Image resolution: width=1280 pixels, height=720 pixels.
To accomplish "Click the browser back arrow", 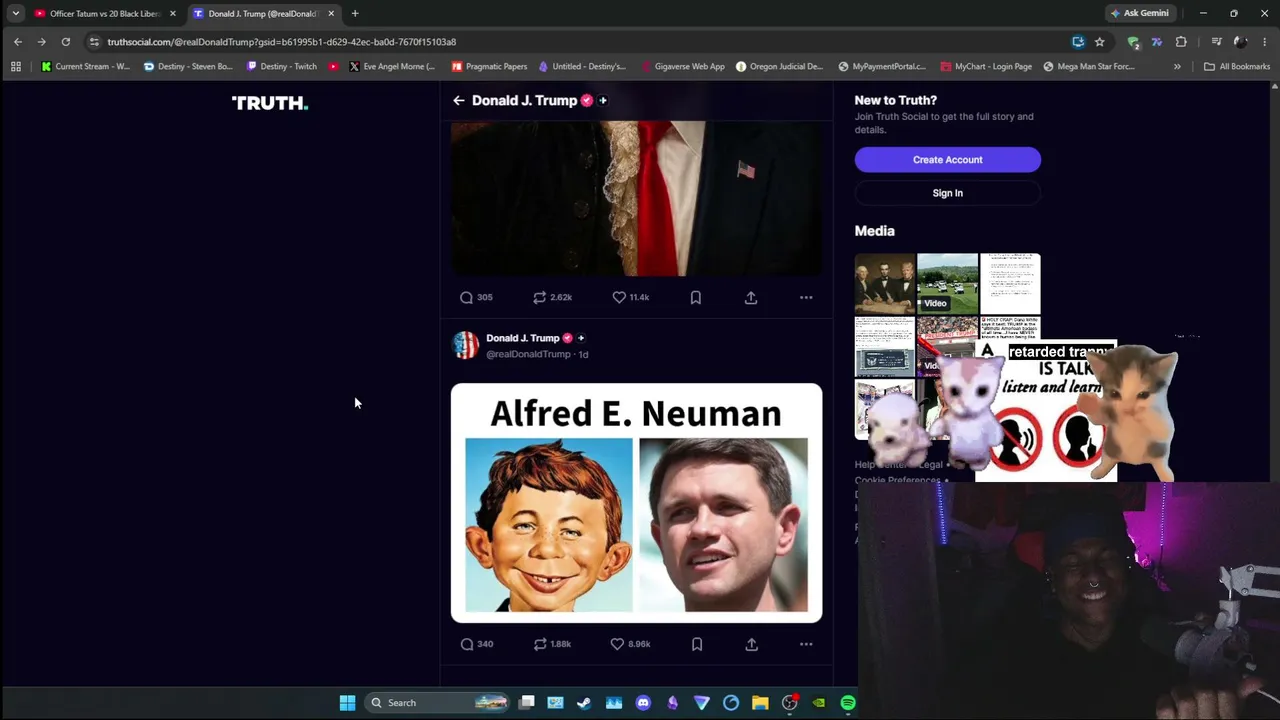I will [18, 42].
